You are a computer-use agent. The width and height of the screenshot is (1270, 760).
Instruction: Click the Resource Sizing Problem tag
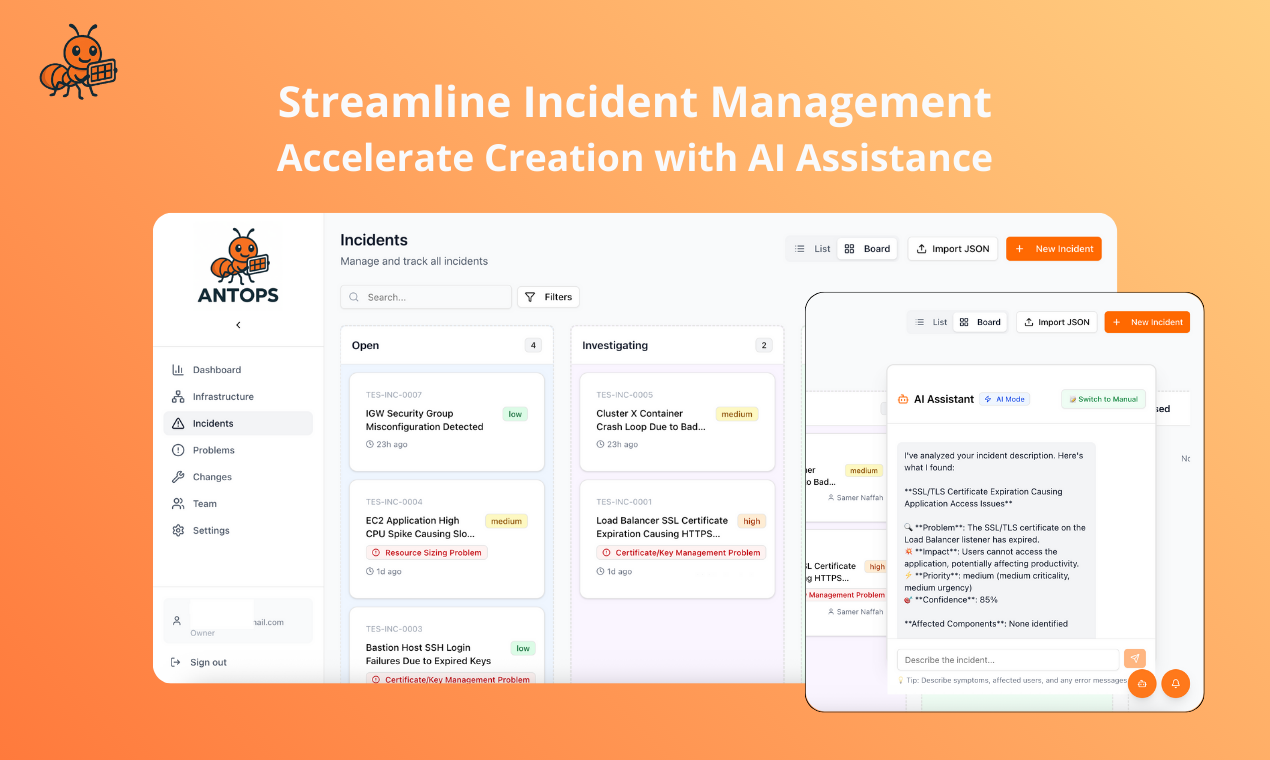[x=427, y=553]
